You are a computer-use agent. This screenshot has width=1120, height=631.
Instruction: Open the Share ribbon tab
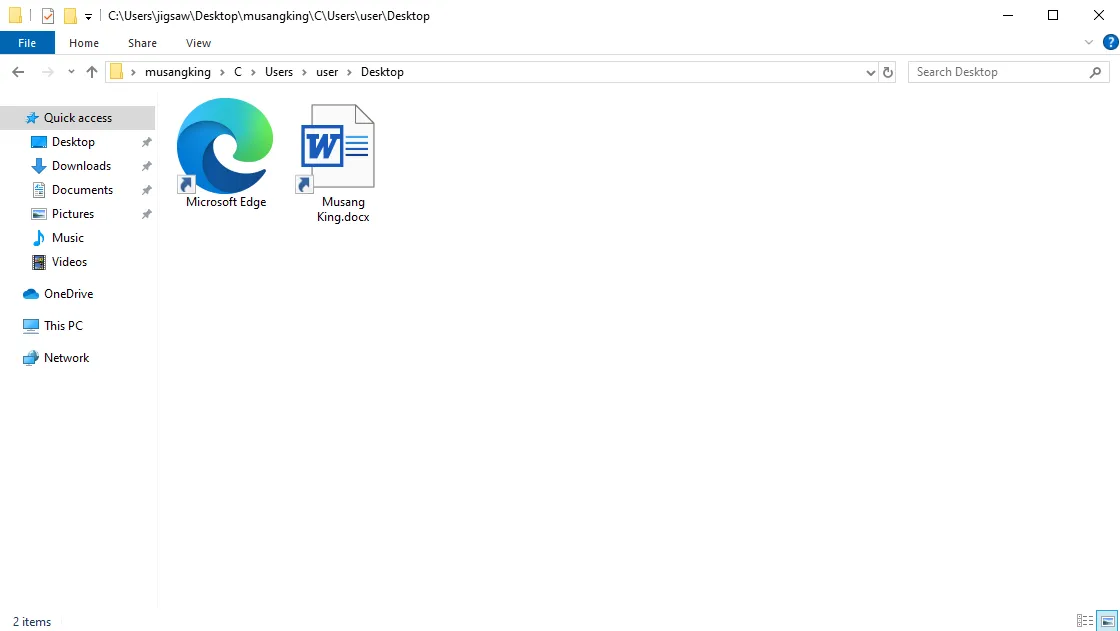pyautogui.click(x=142, y=43)
